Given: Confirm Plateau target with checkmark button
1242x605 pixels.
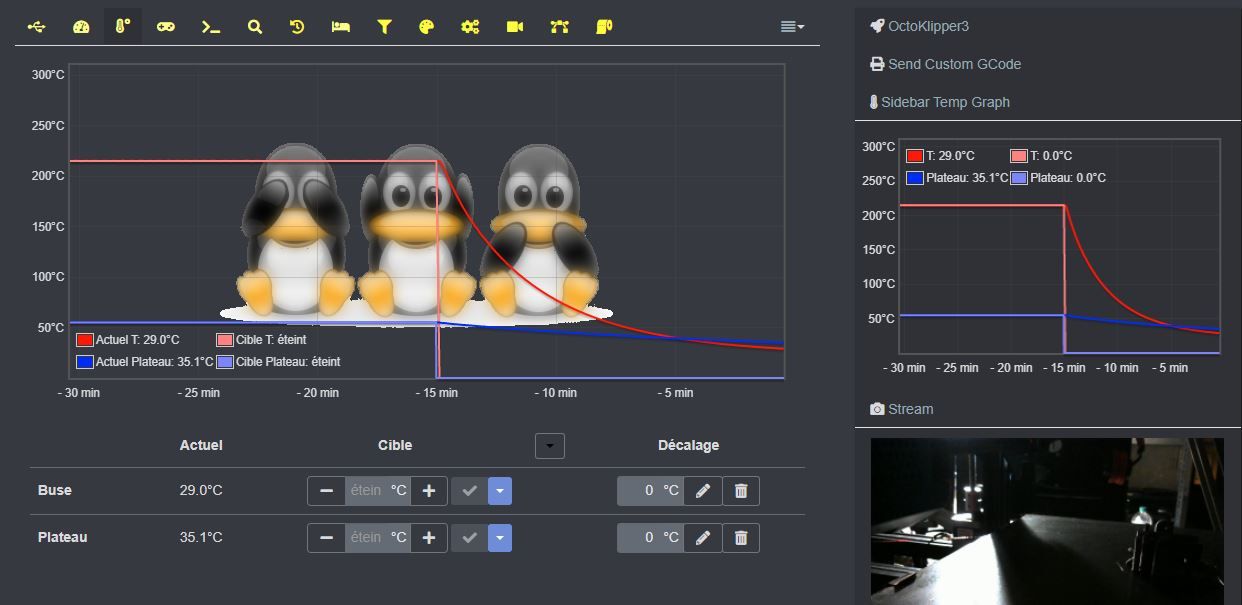Looking at the screenshot, I should point(469,538).
